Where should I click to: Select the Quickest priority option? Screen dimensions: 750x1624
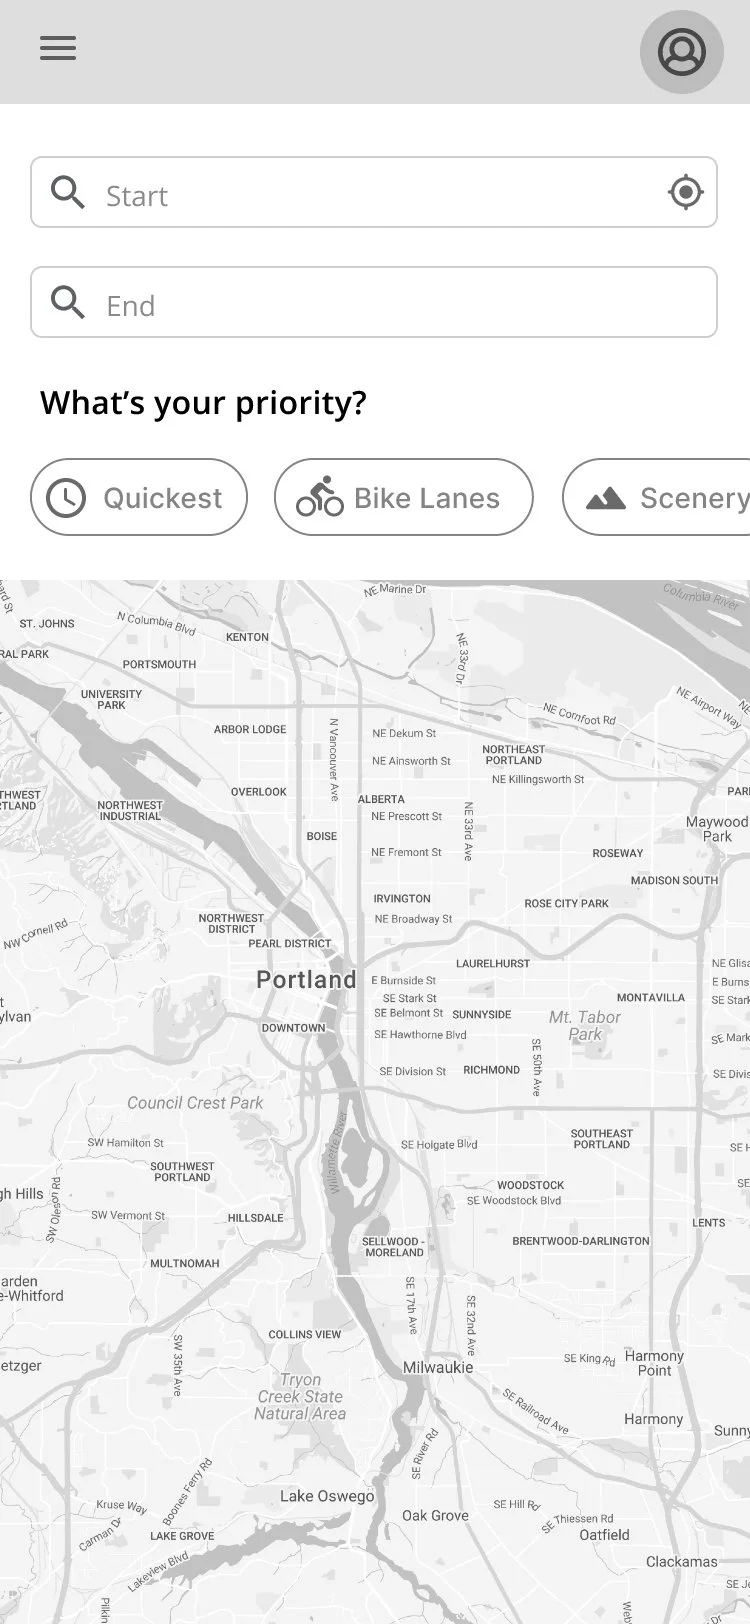139,497
